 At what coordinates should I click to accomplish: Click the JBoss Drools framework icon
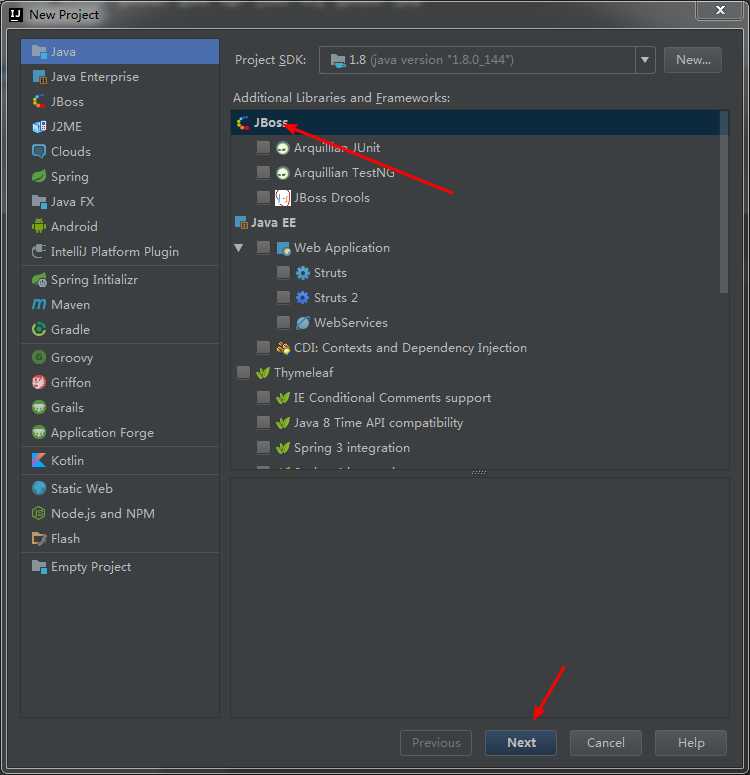283,198
